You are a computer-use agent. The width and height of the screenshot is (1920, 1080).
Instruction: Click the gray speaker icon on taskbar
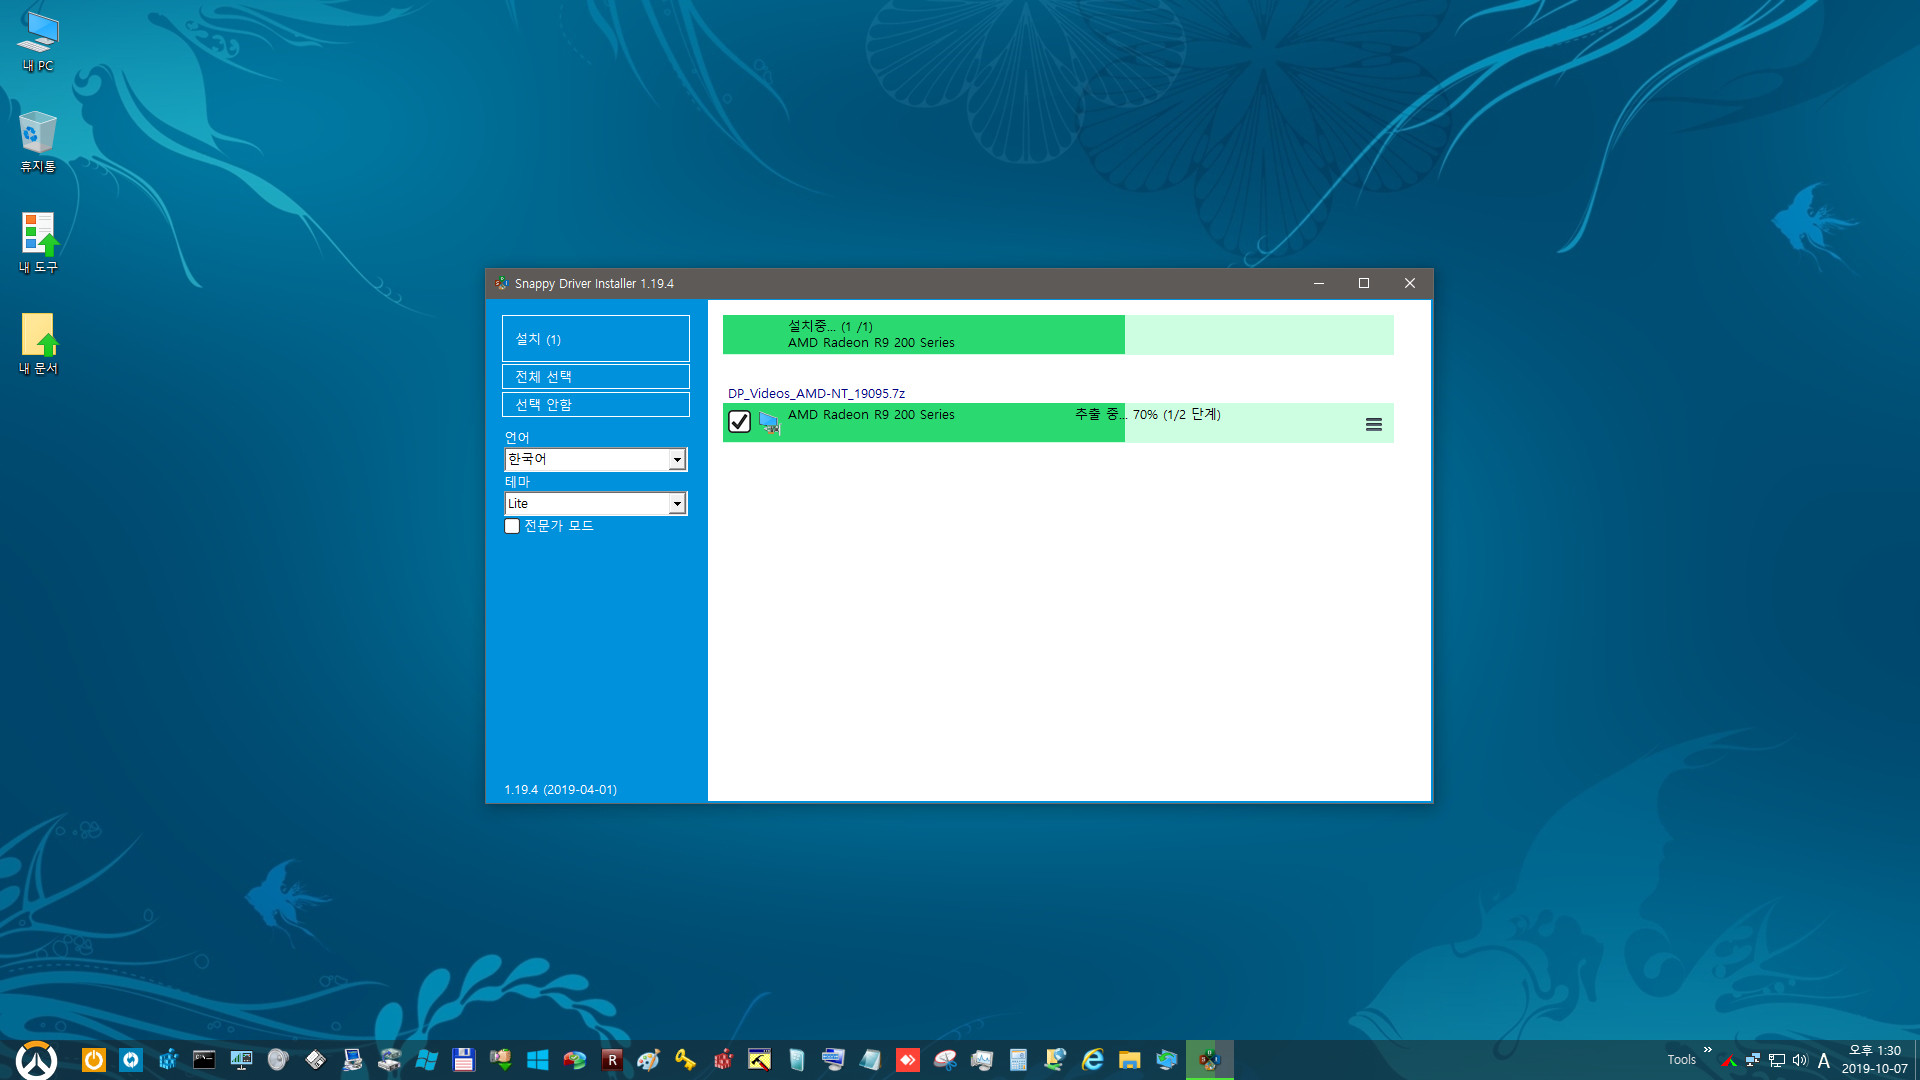[278, 1060]
